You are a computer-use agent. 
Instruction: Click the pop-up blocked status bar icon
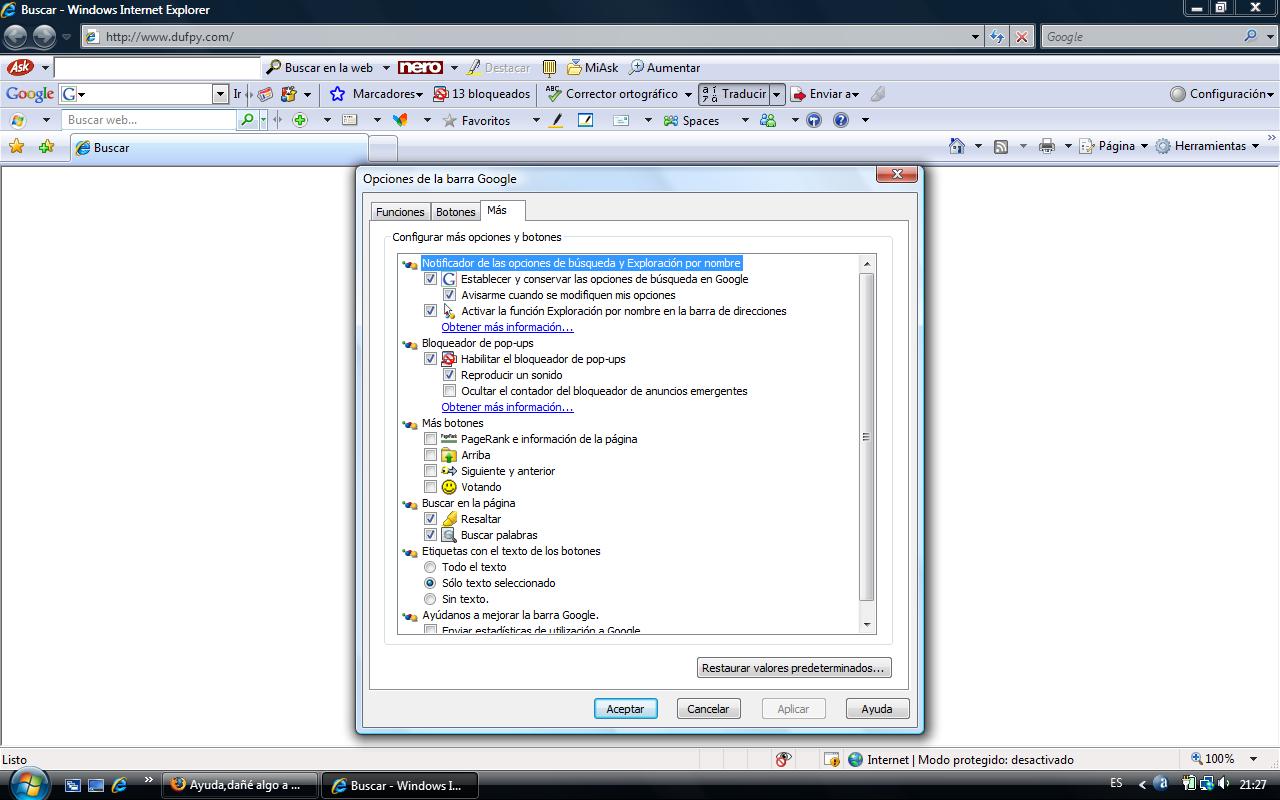tap(832, 759)
